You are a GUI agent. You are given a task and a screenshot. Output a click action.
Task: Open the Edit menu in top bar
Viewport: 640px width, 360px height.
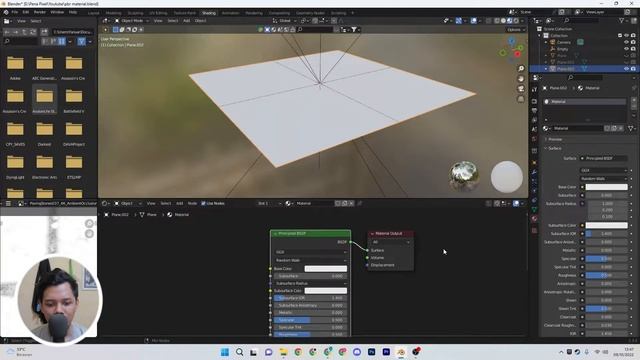tap(26, 12)
